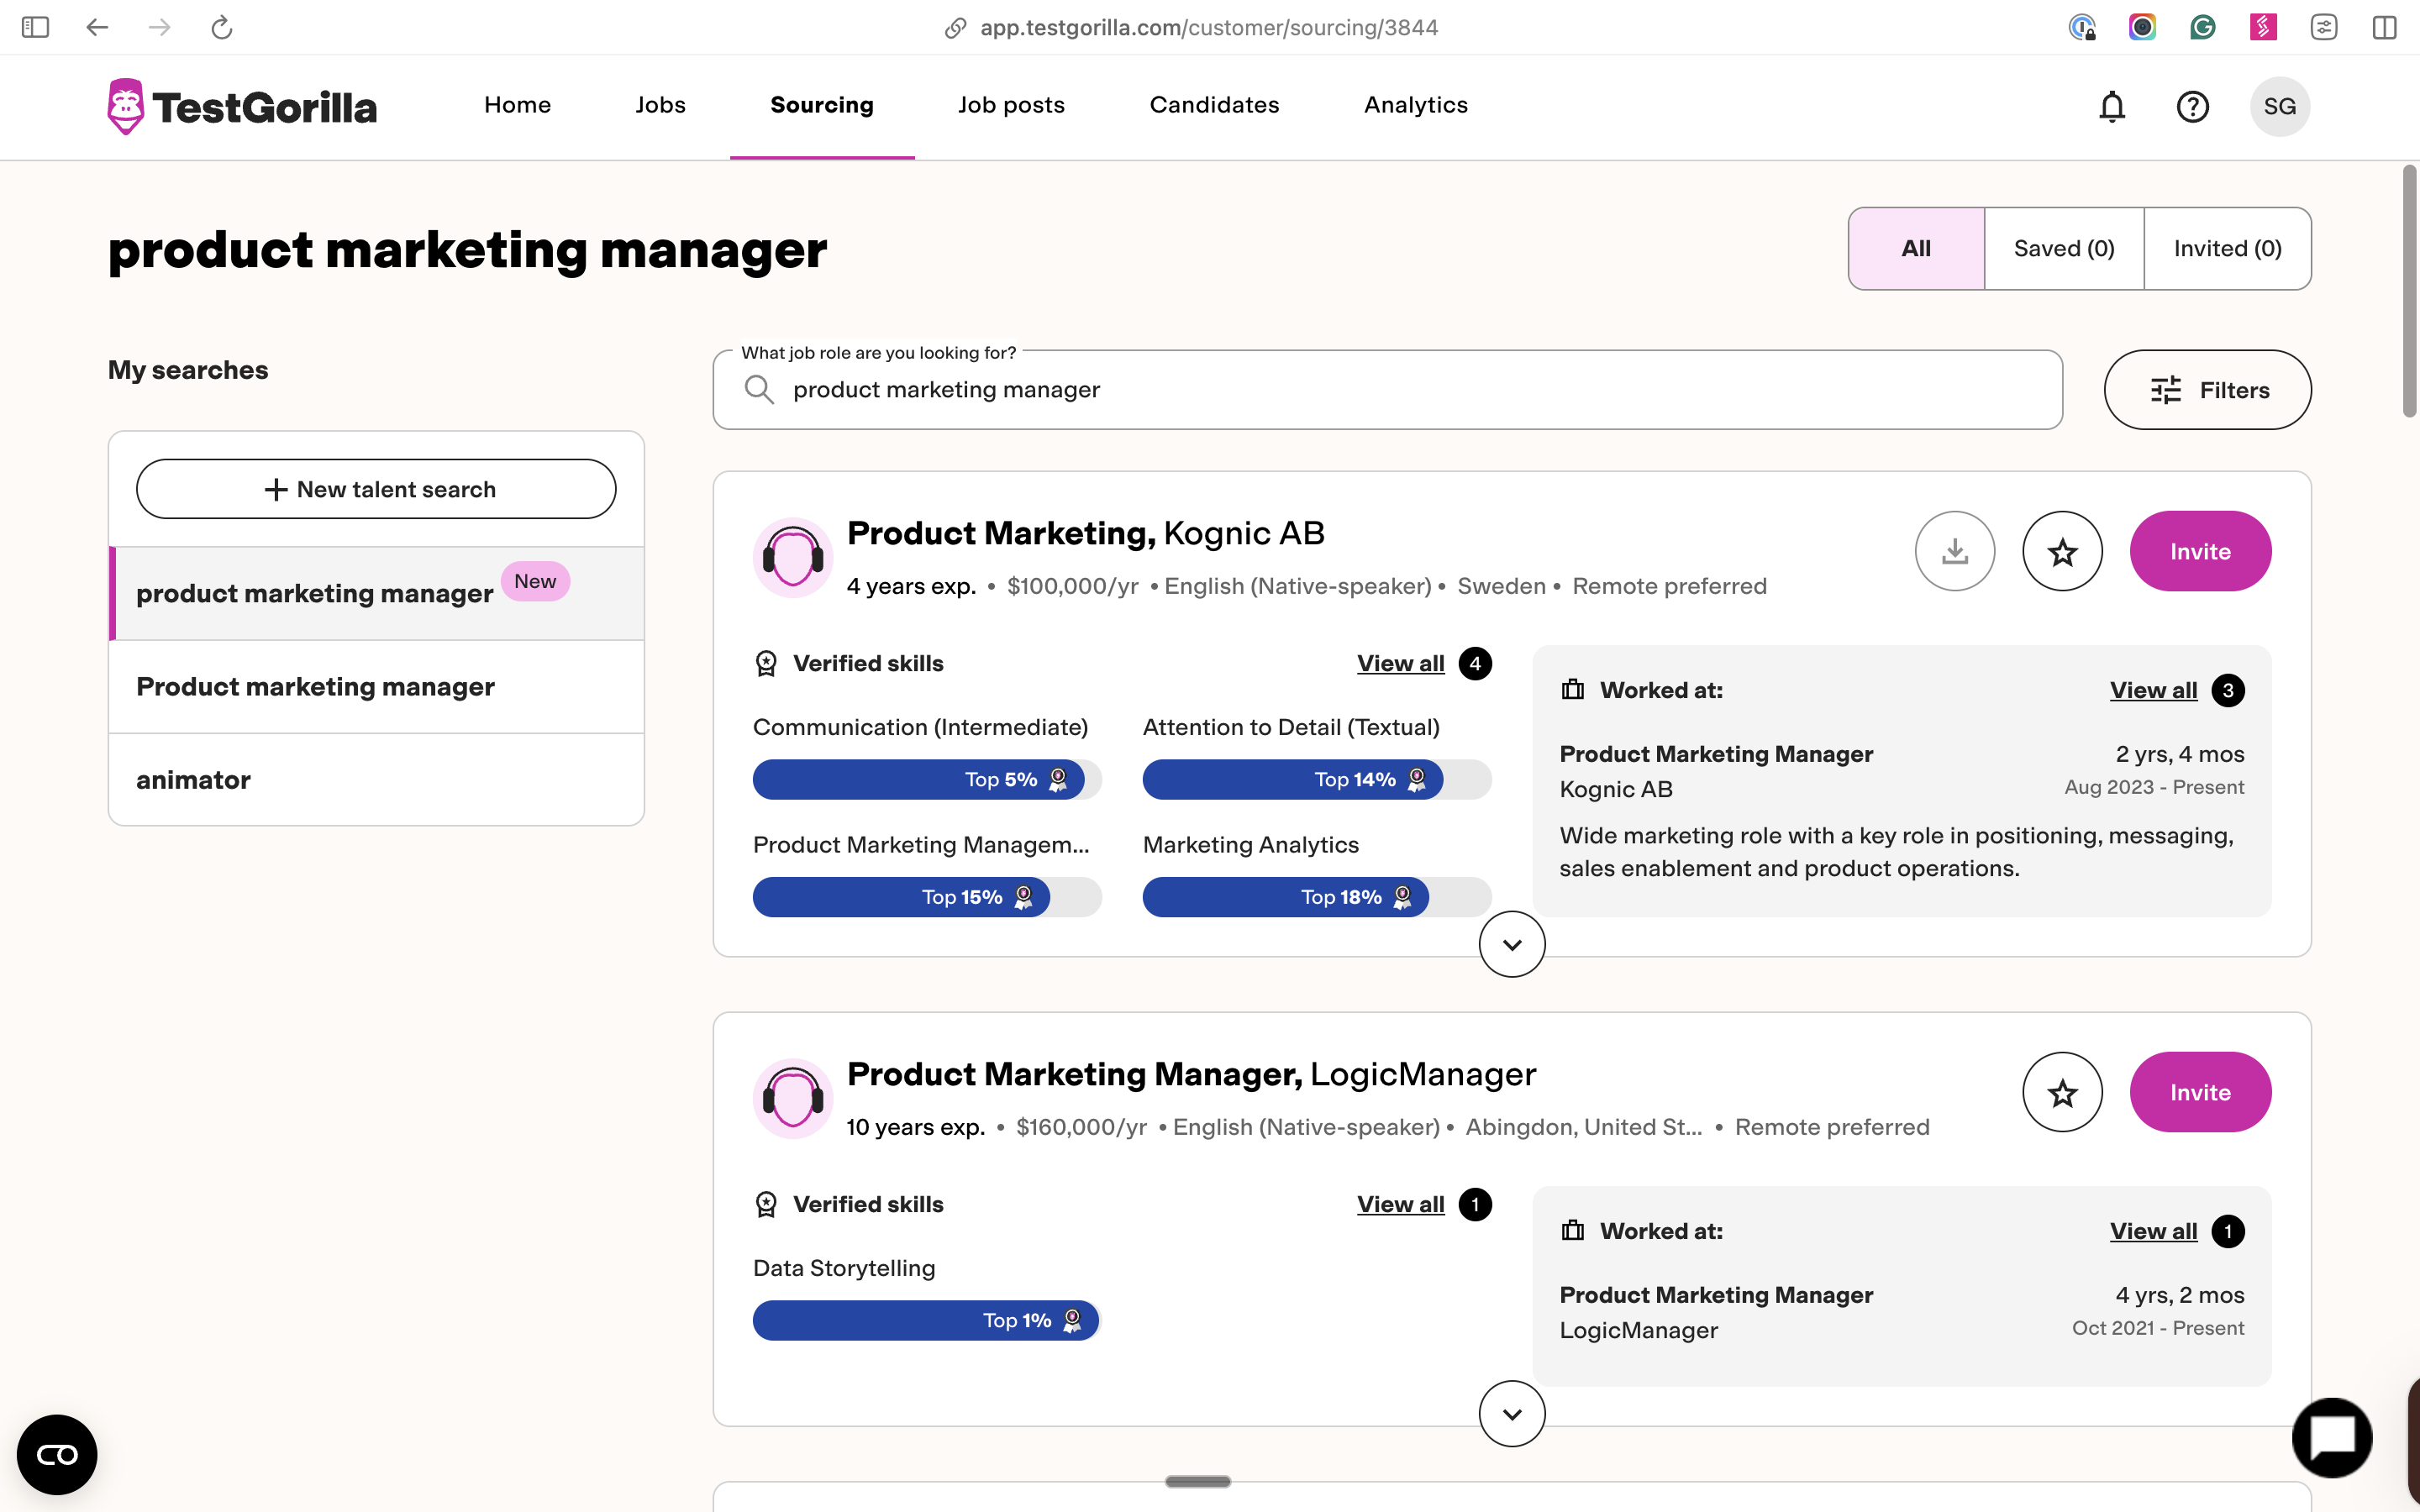The height and width of the screenshot is (1512, 2420).
Task: Click the Communication Top 5% skill bar
Action: 927,779
